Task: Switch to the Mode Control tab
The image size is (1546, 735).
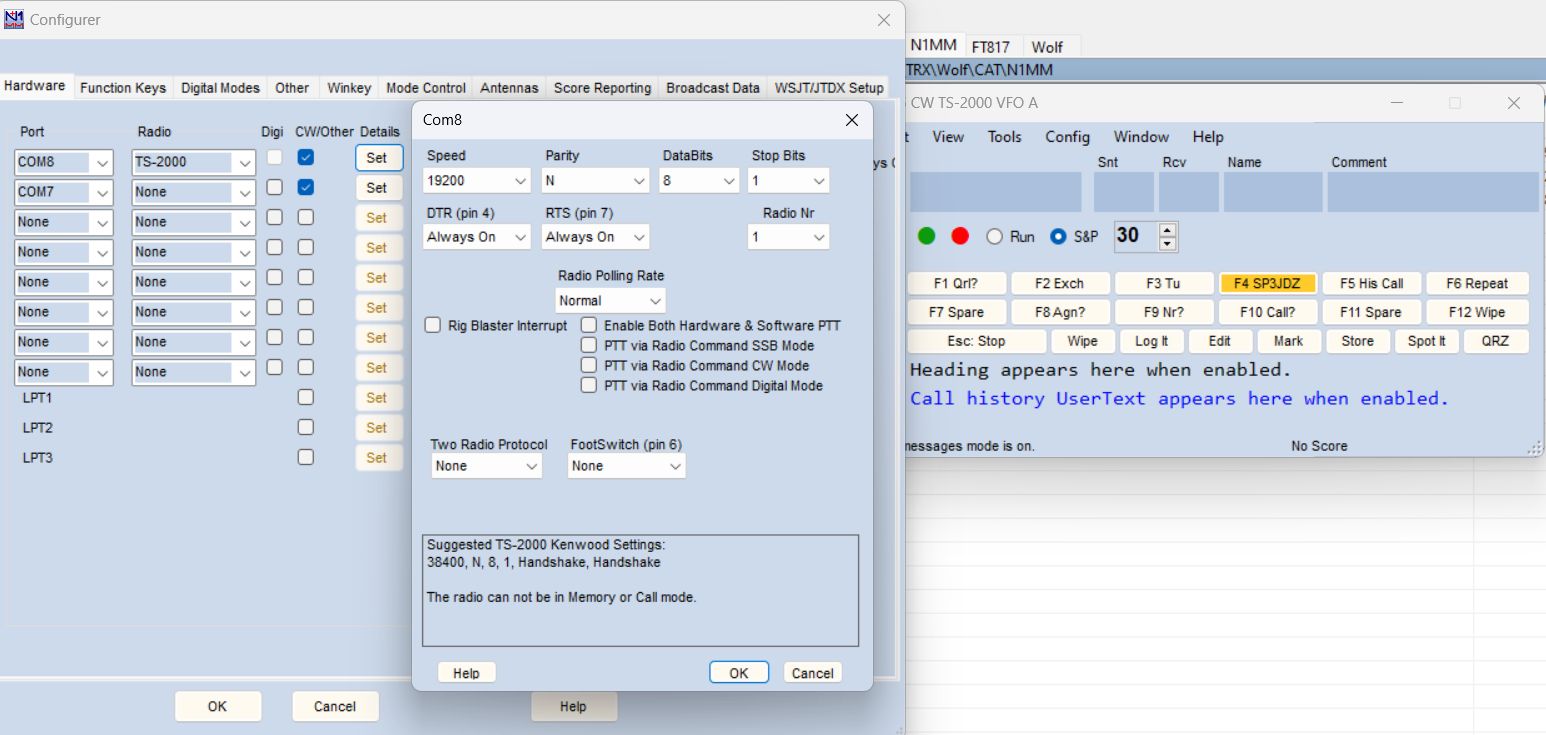Action: point(426,88)
